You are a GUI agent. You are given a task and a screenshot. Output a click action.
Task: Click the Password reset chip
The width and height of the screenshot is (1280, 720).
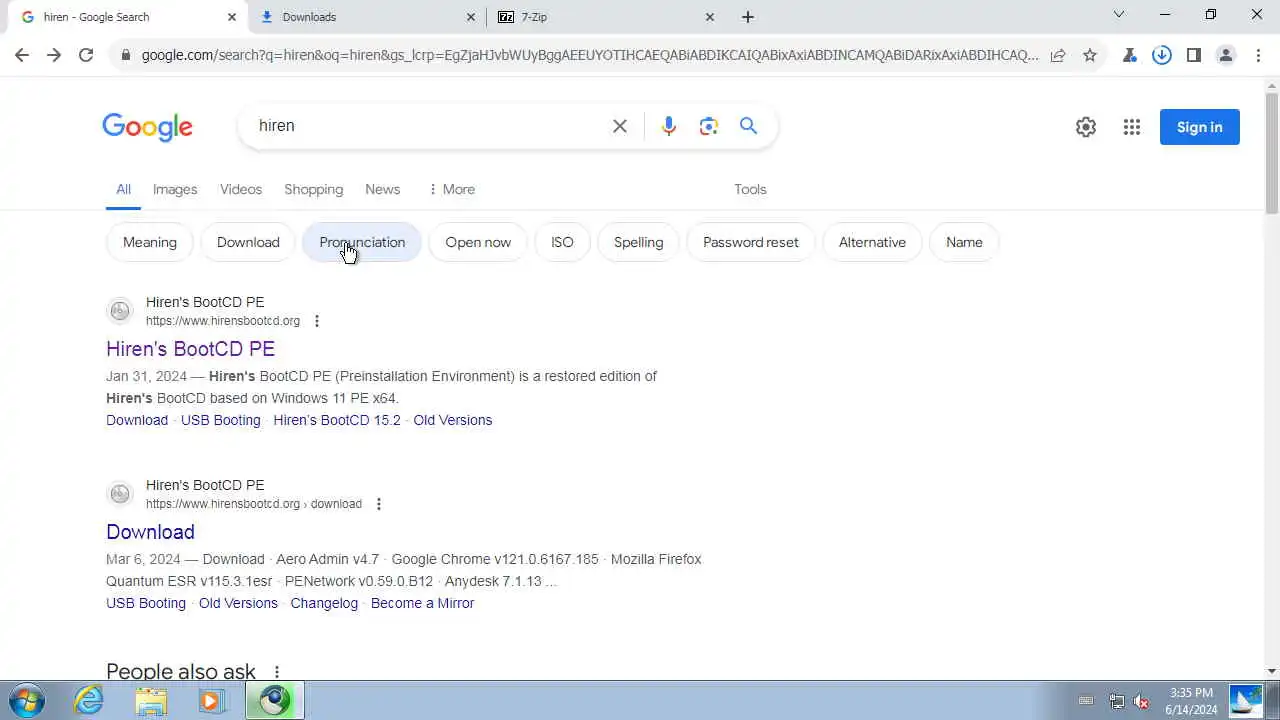click(751, 242)
